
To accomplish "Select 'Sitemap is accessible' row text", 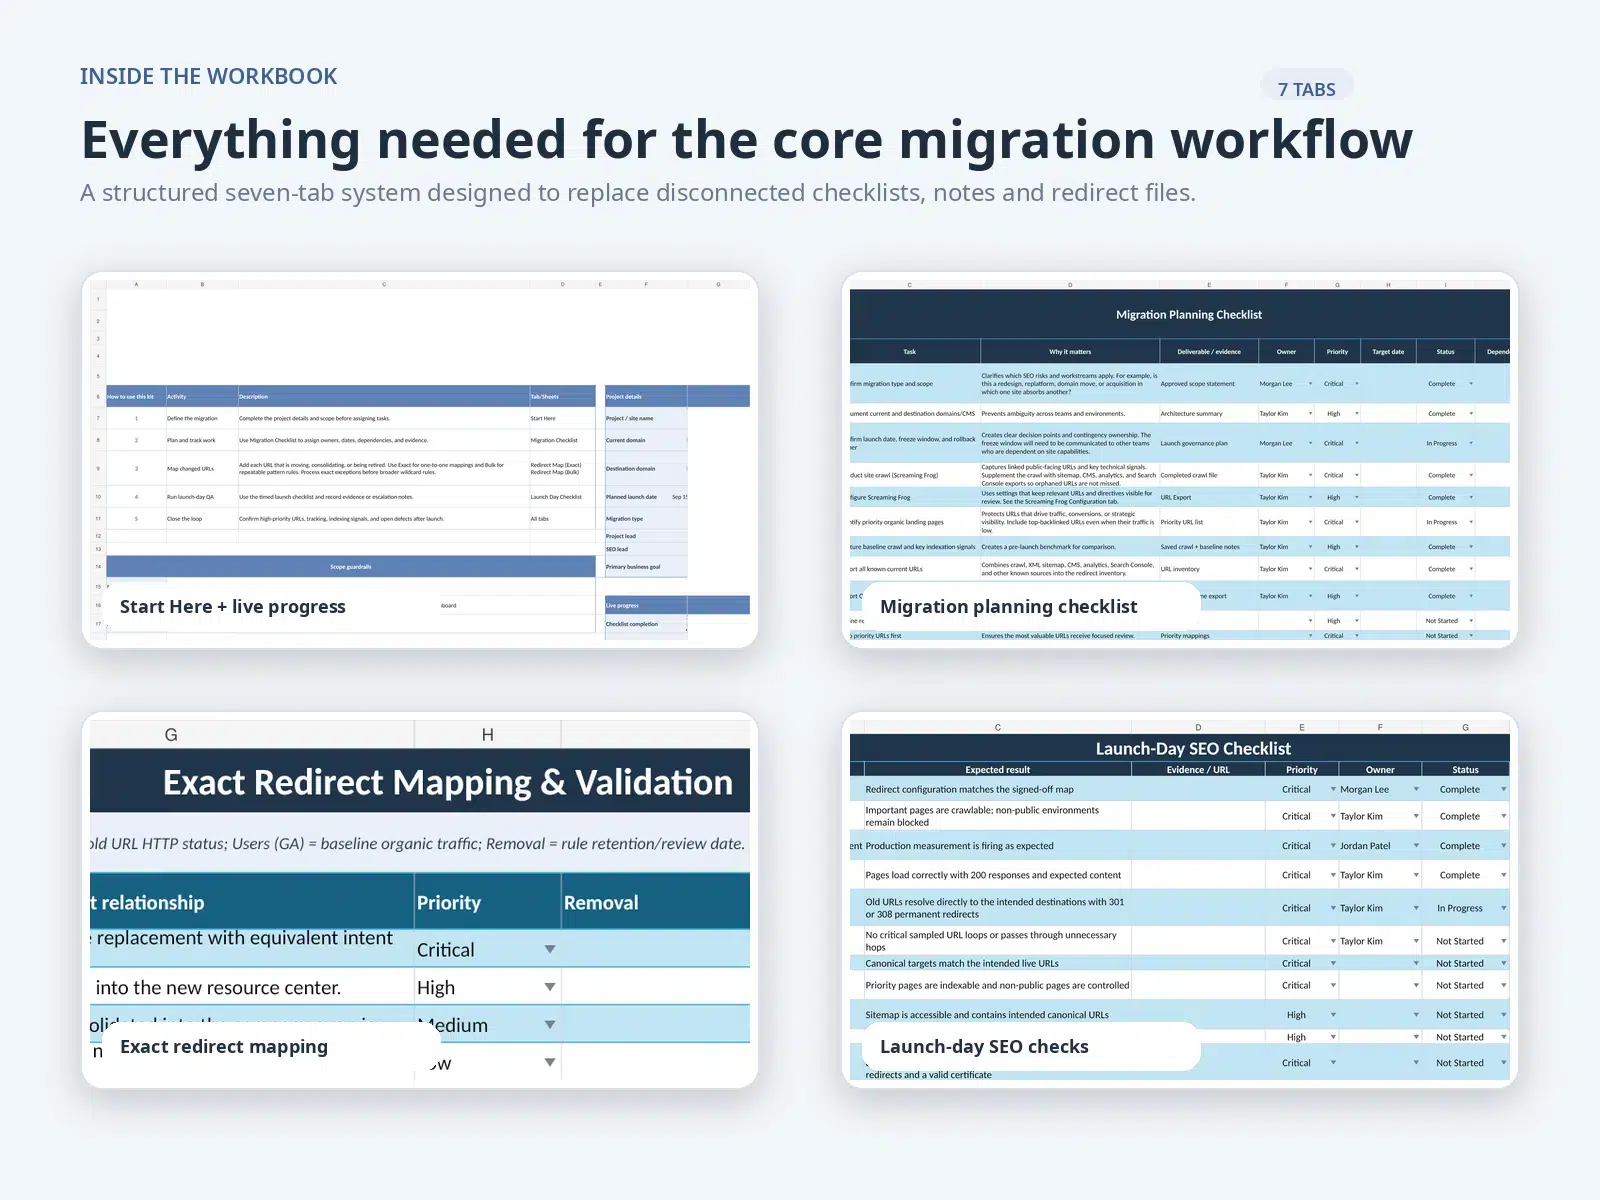I will pos(986,1015).
